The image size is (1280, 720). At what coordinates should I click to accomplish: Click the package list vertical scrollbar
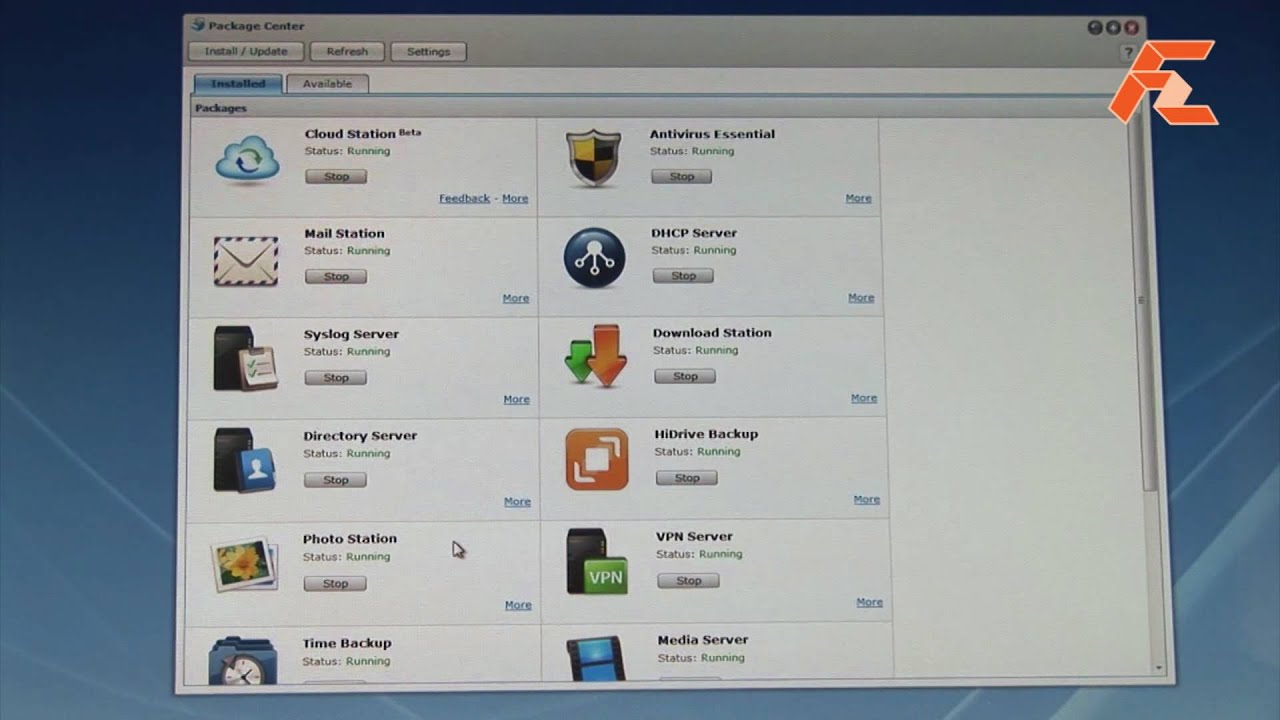(x=1142, y=300)
